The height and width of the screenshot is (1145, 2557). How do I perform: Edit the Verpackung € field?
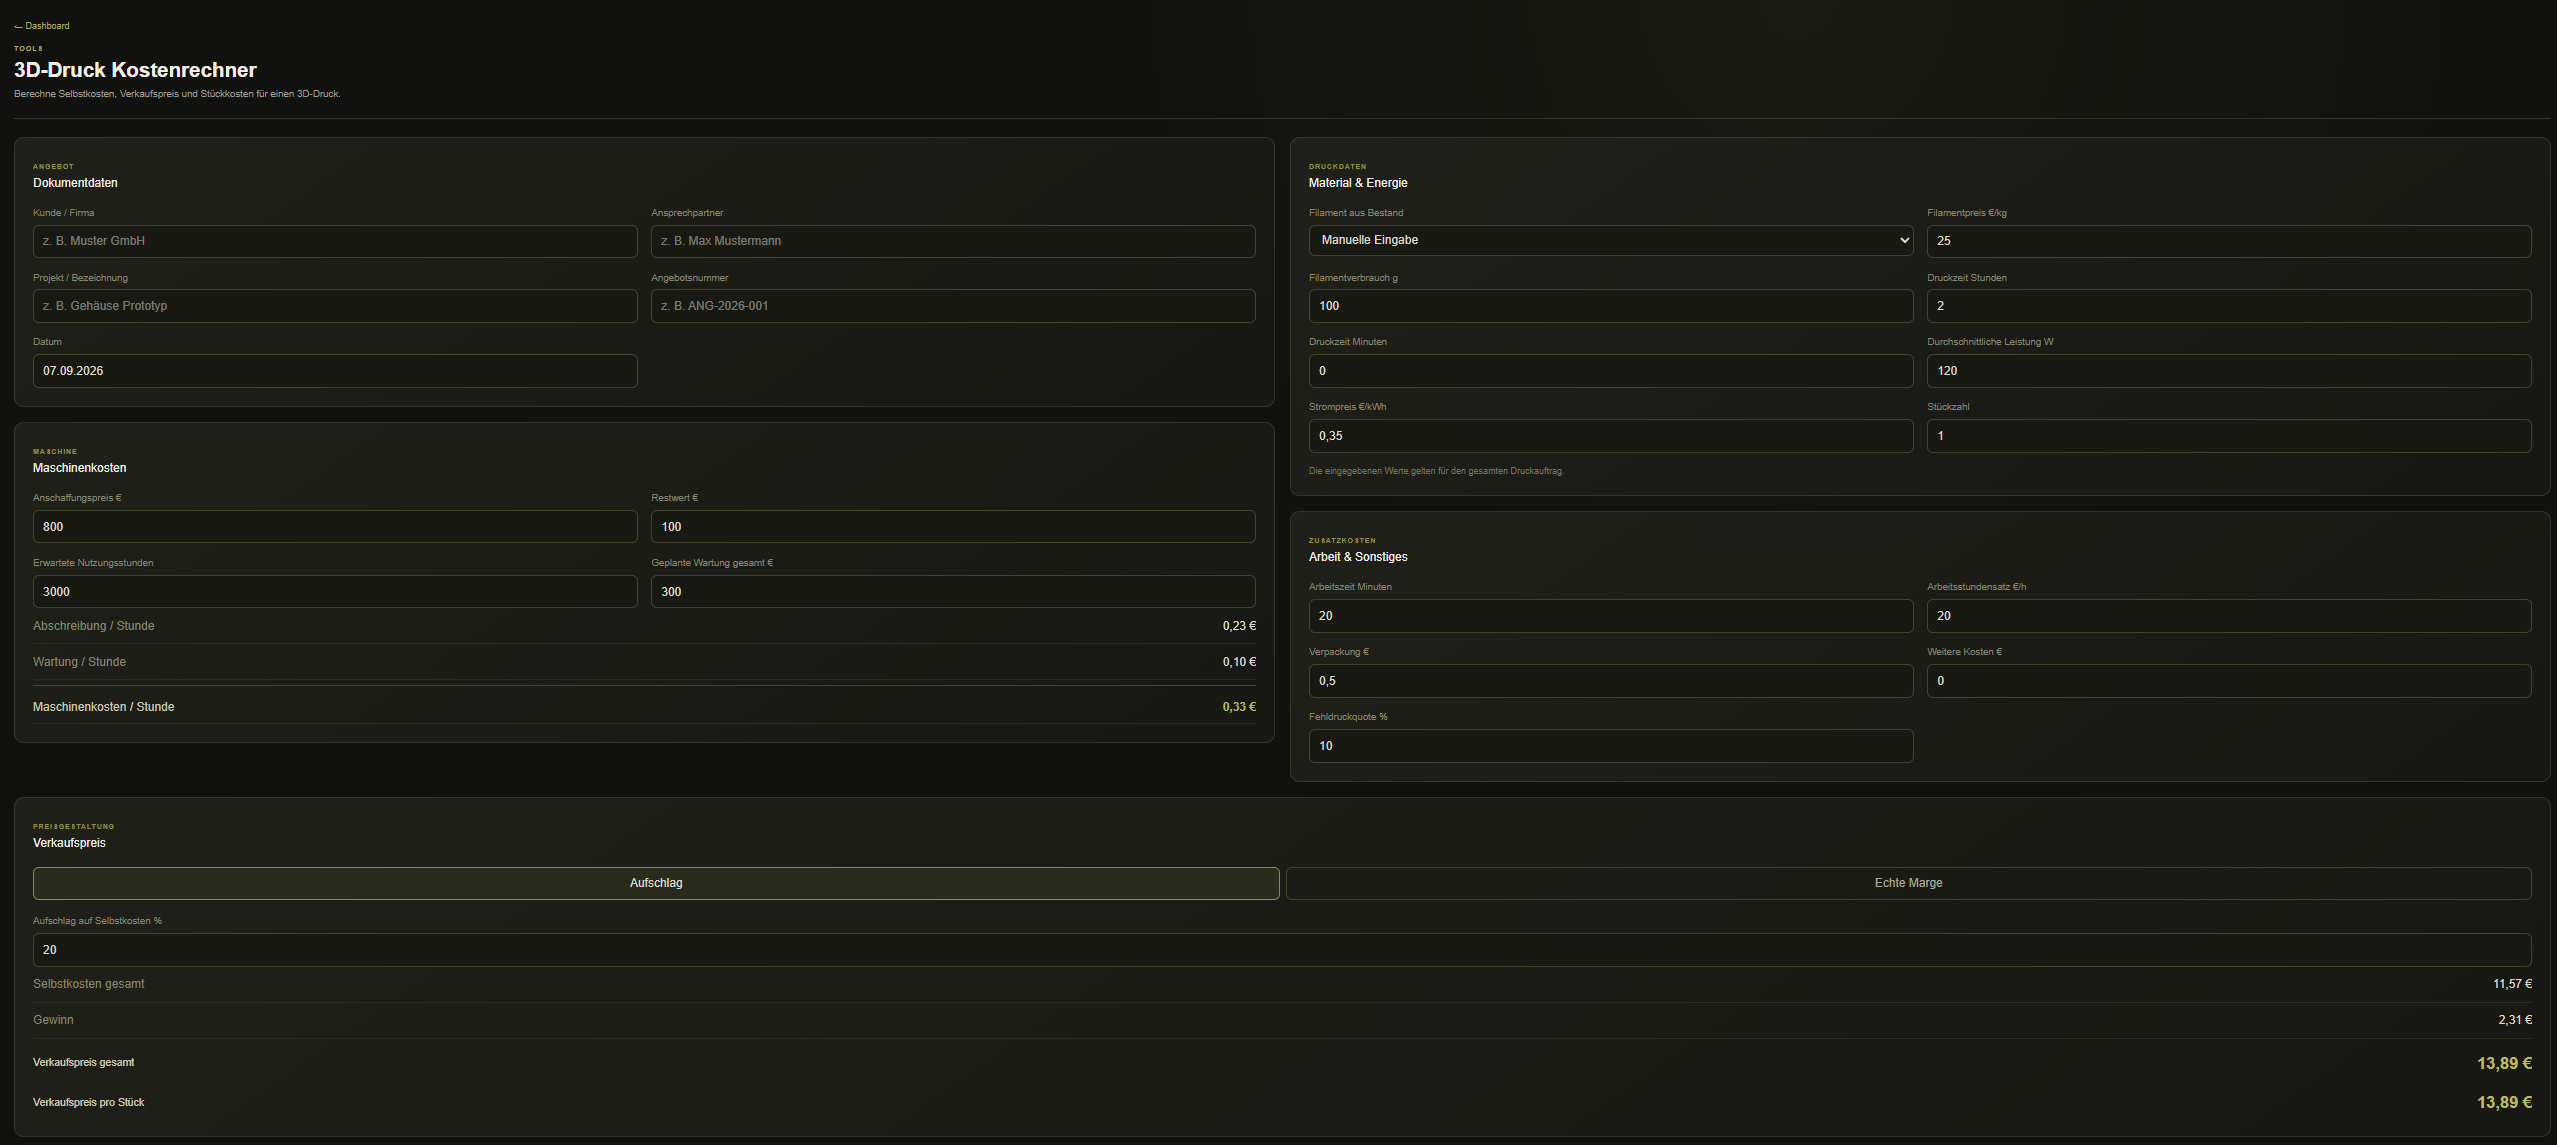pyautogui.click(x=1610, y=681)
